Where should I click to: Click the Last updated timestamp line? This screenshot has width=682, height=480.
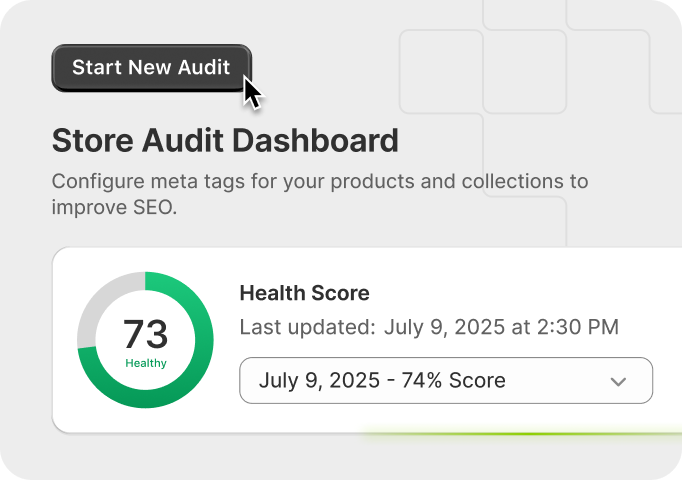click(x=429, y=327)
